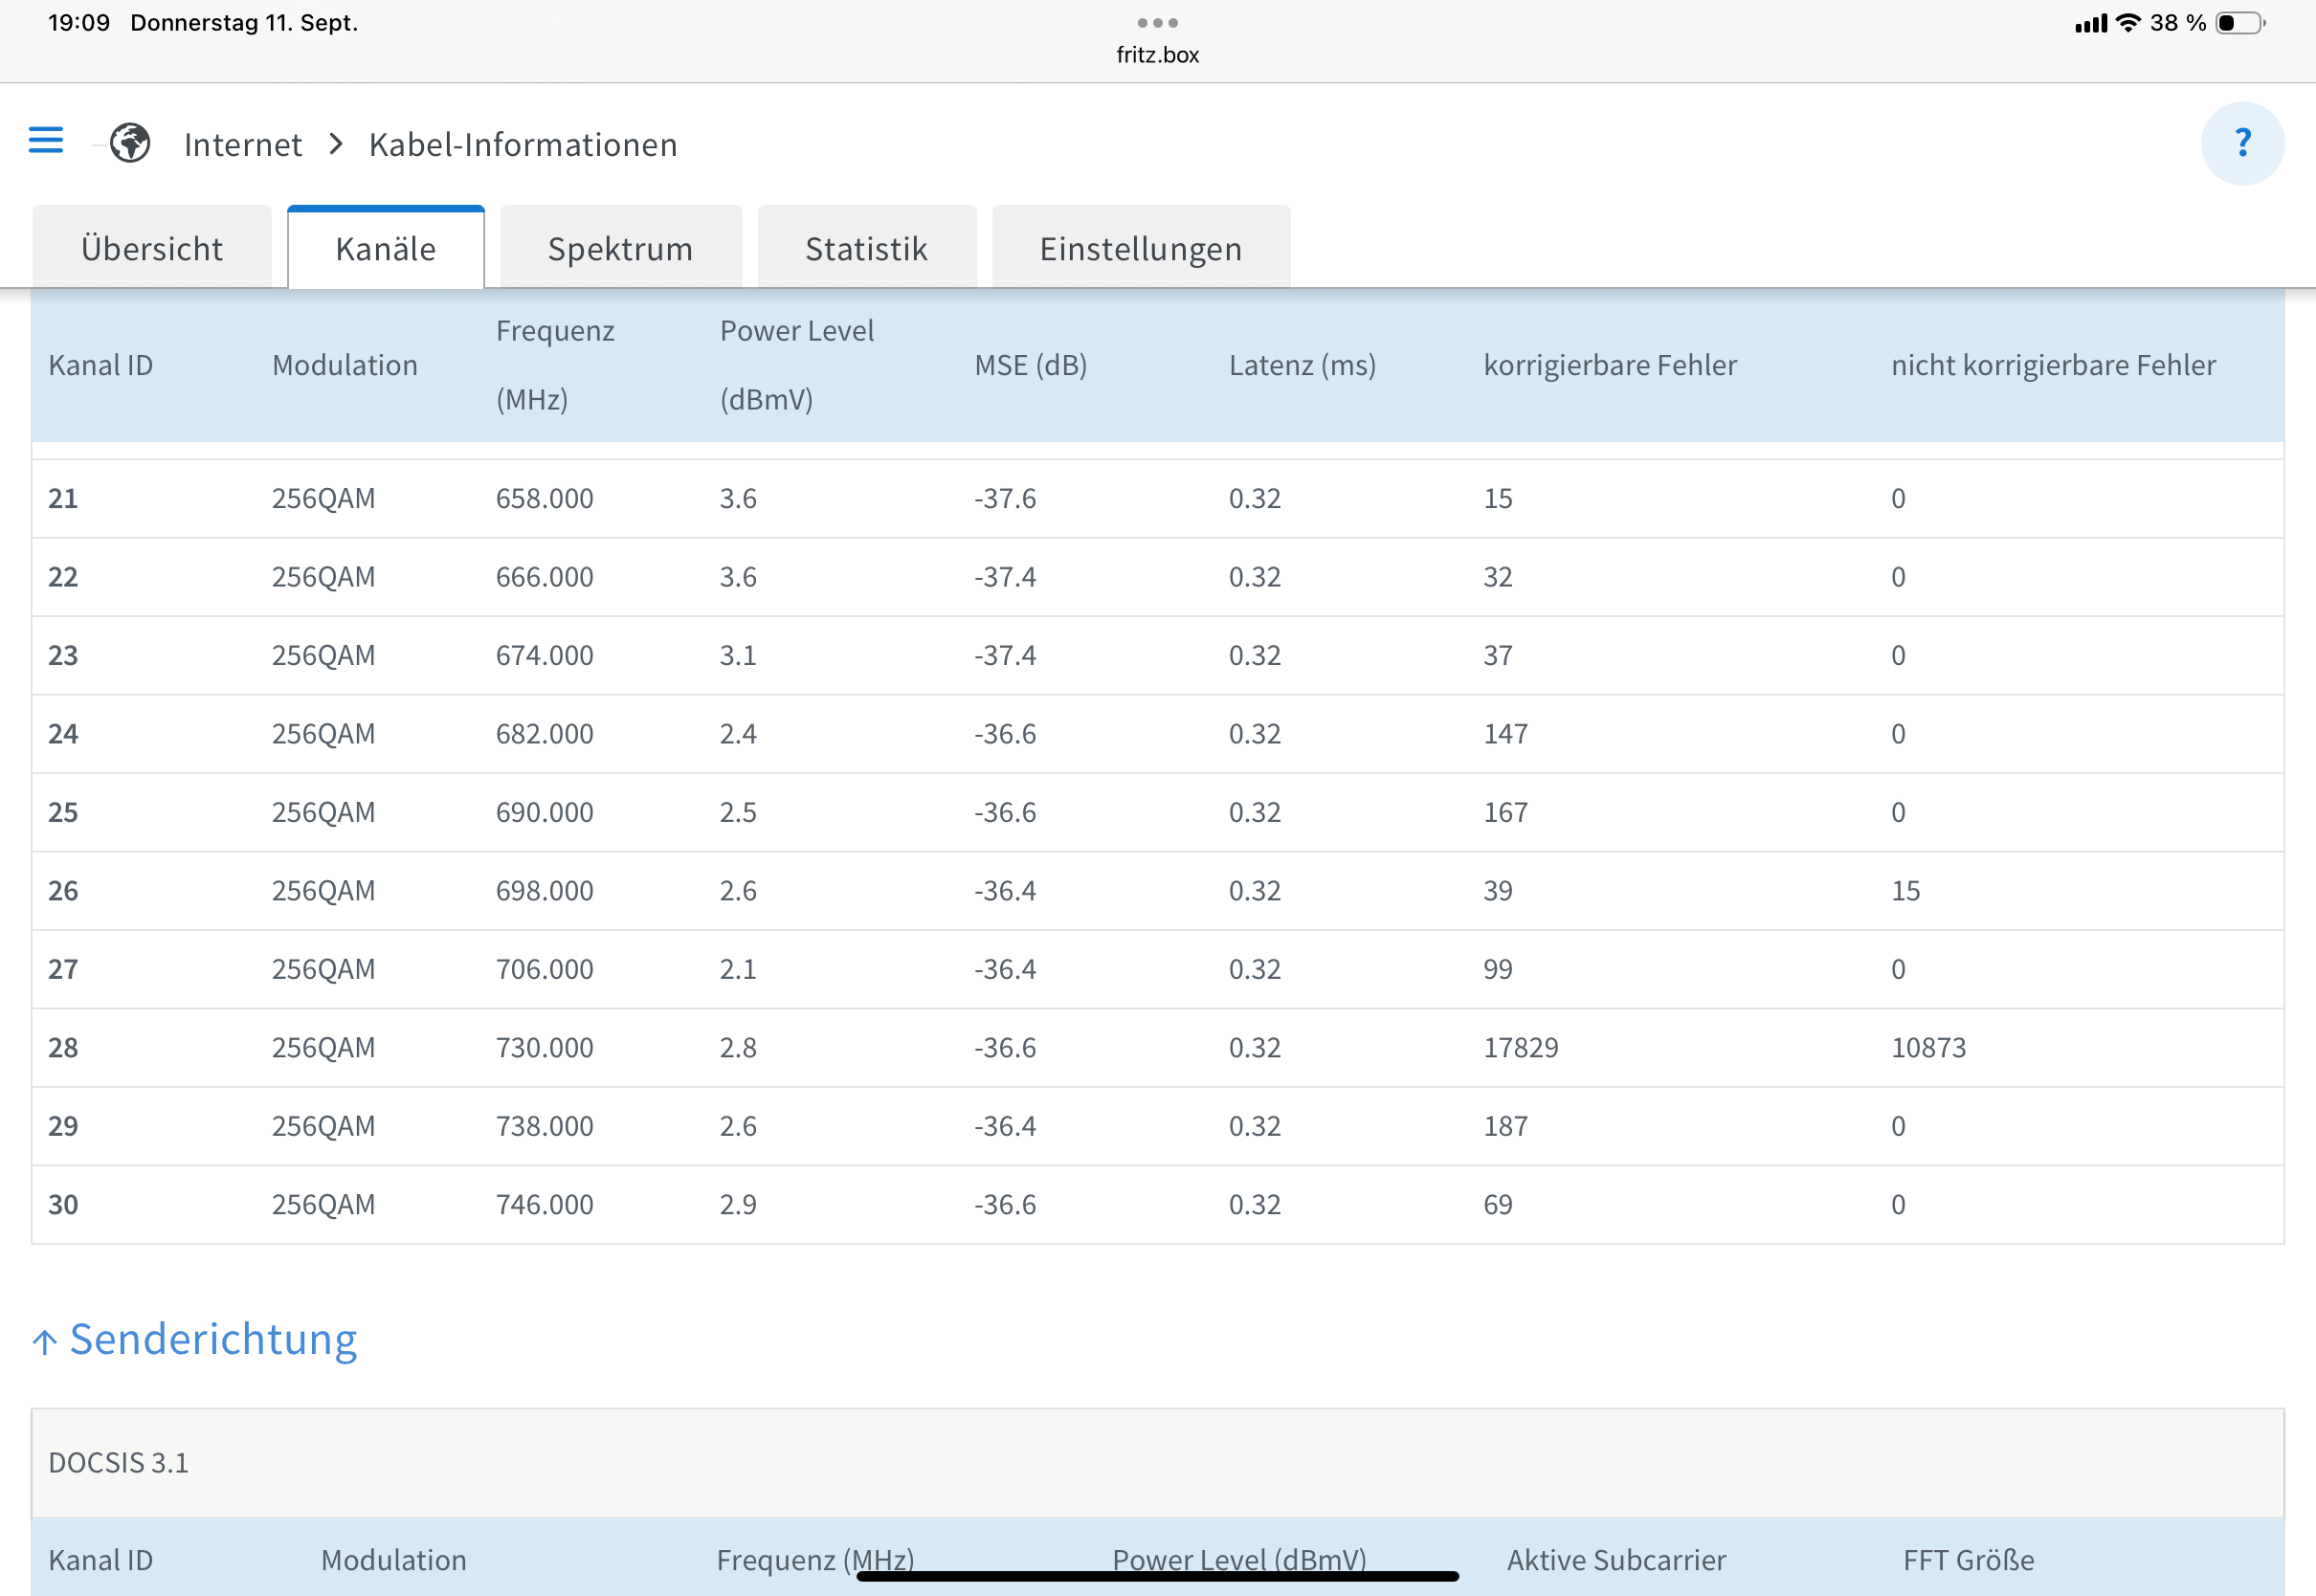Click the DOCSIS 3.1 section header
Viewport: 2316px width, 1596px height.
click(x=119, y=1462)
